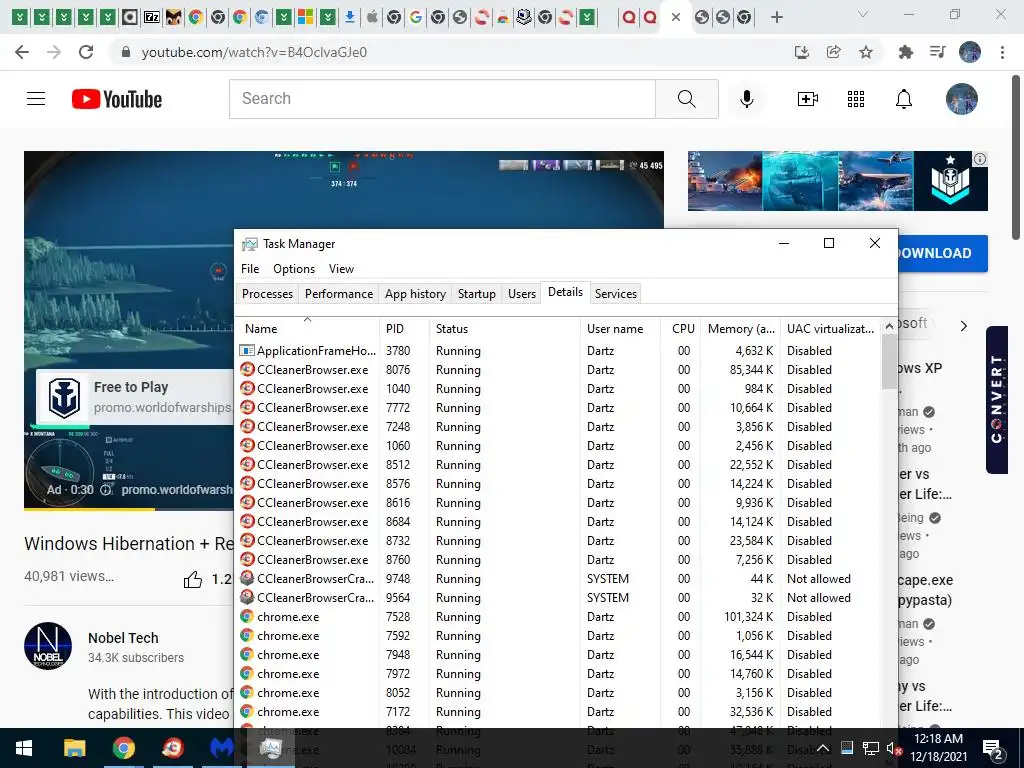Sort by the PID column header

coord(404,328)
